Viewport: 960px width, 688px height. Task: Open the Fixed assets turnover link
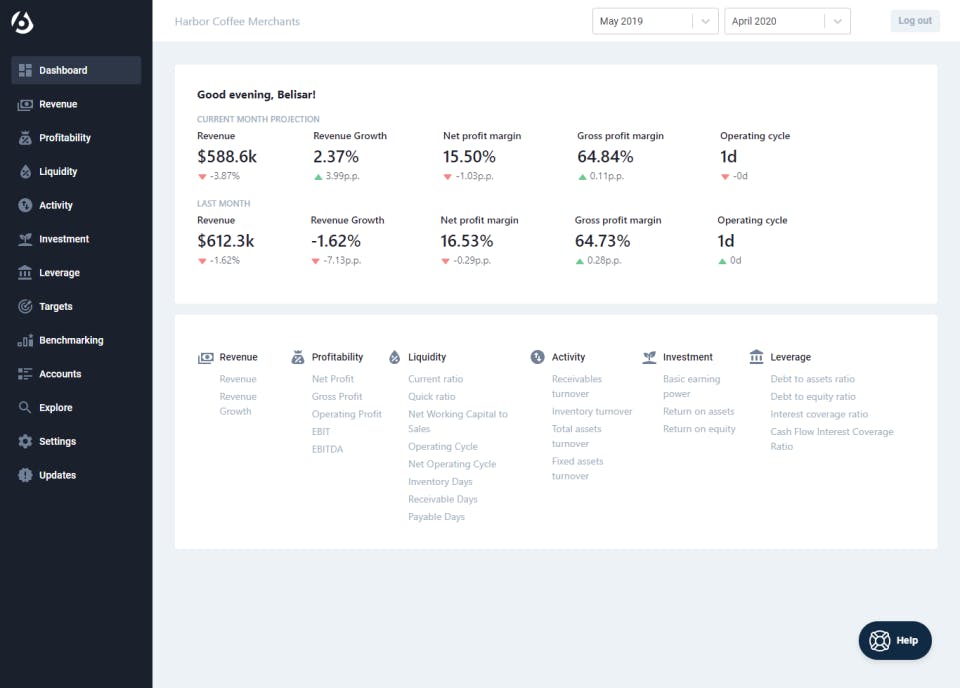tap(577, 469)
